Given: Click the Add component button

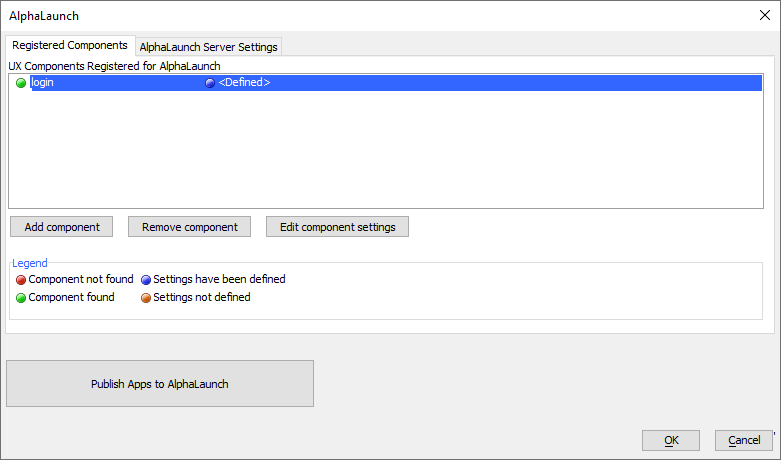Looking at the screenshot, I should click(x=62, y=227).
